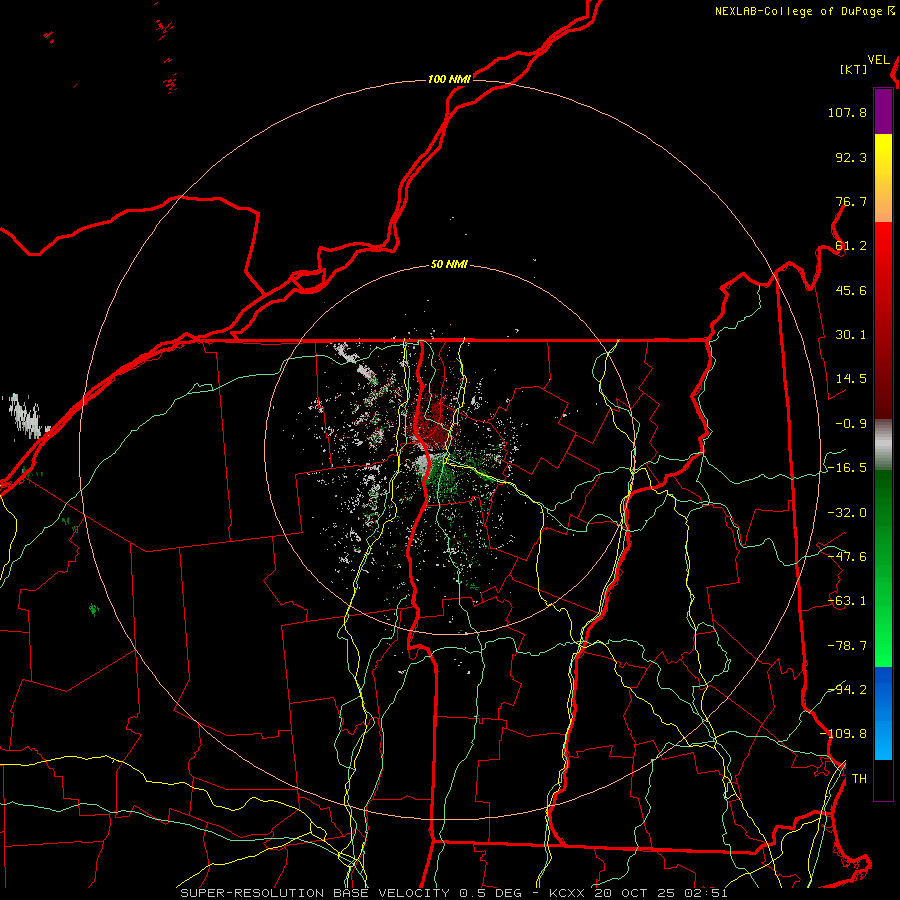Screen dimensions: 900x900
Task: Click the -63.1 velocity legend value
Action: click(x=847, y=601)
